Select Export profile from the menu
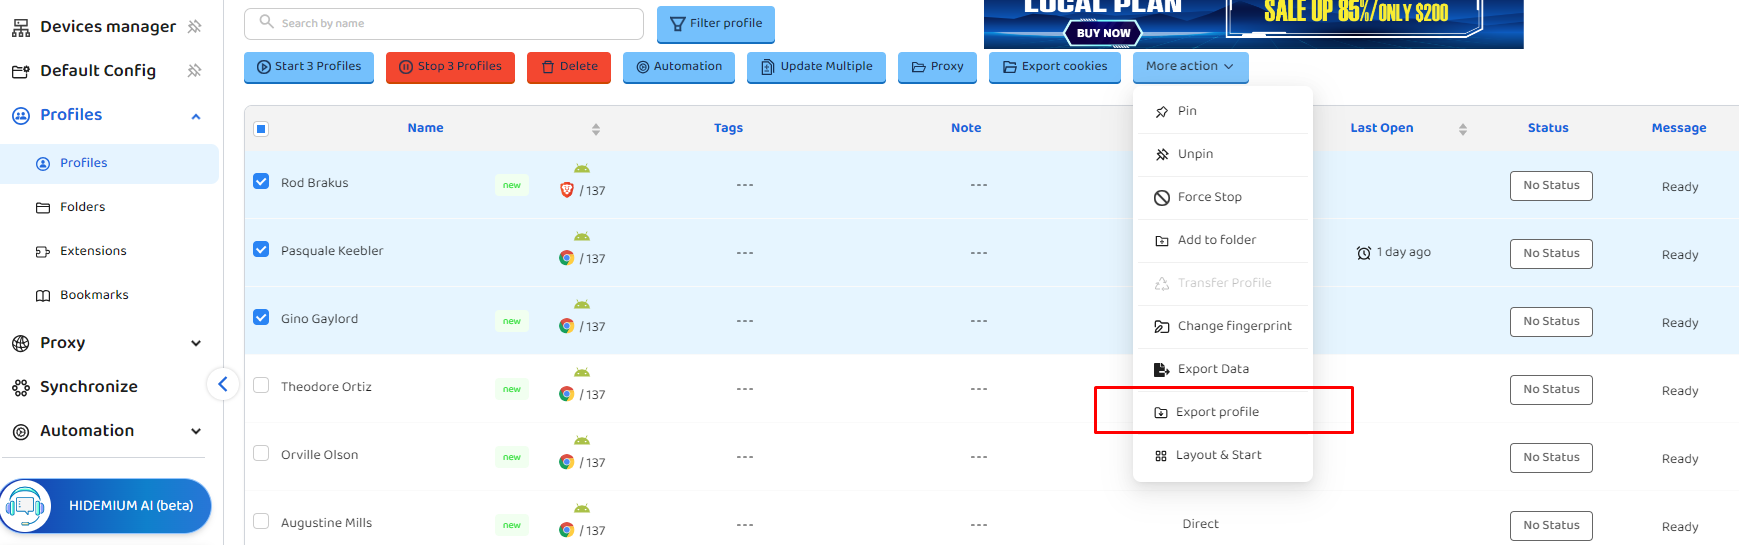Viewport: 1739px width, 545px height. (x=1217, y=412)
